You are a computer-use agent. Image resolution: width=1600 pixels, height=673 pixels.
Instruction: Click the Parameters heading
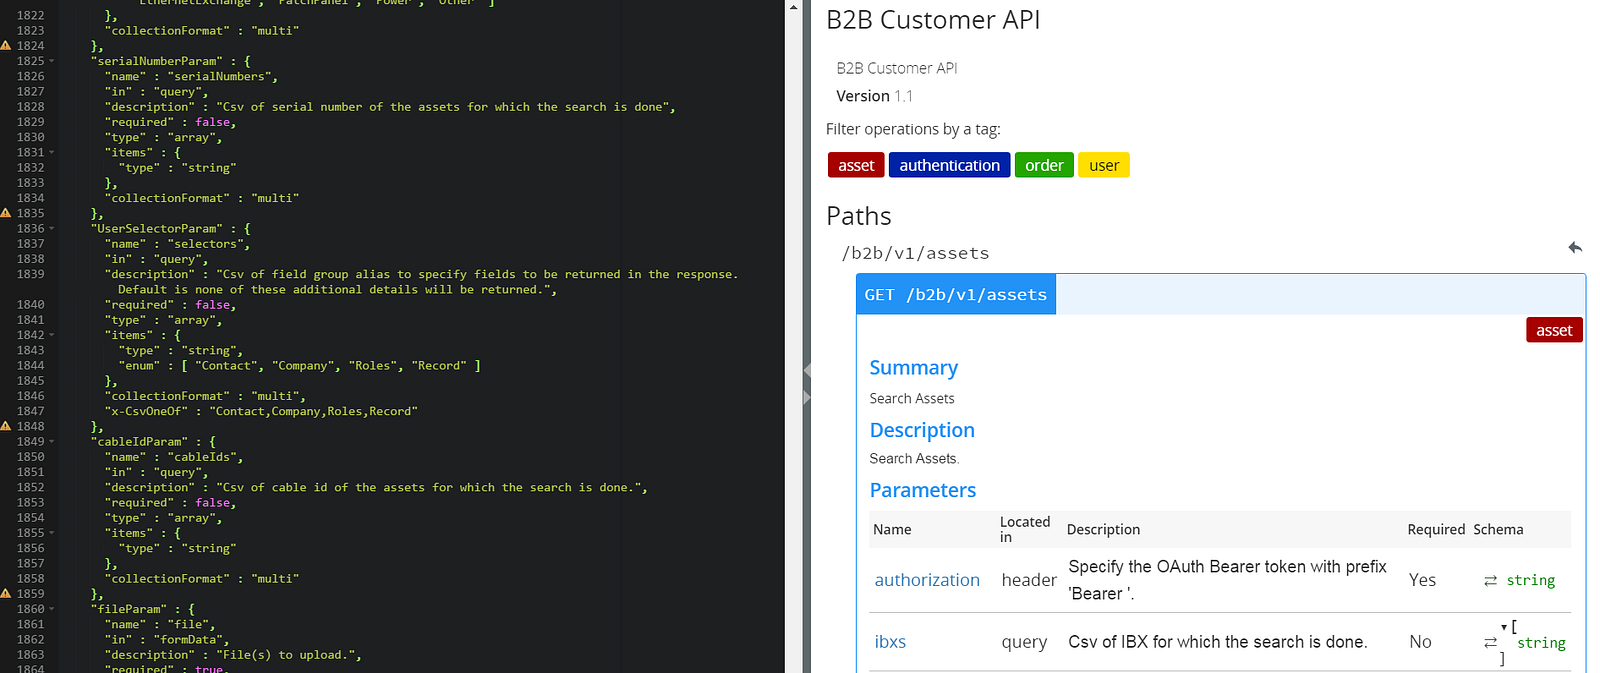pyautogui.click(x=922, y=490)
